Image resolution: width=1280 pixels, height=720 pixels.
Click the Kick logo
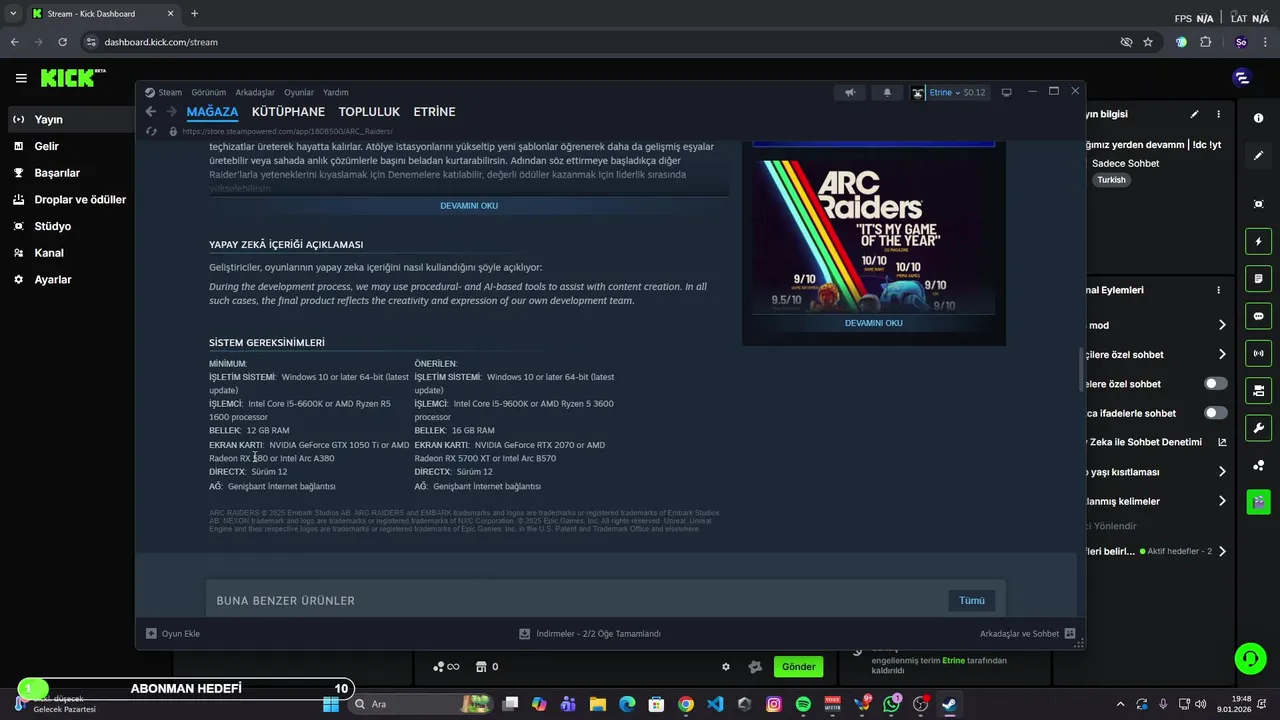(x=72, y=78)
